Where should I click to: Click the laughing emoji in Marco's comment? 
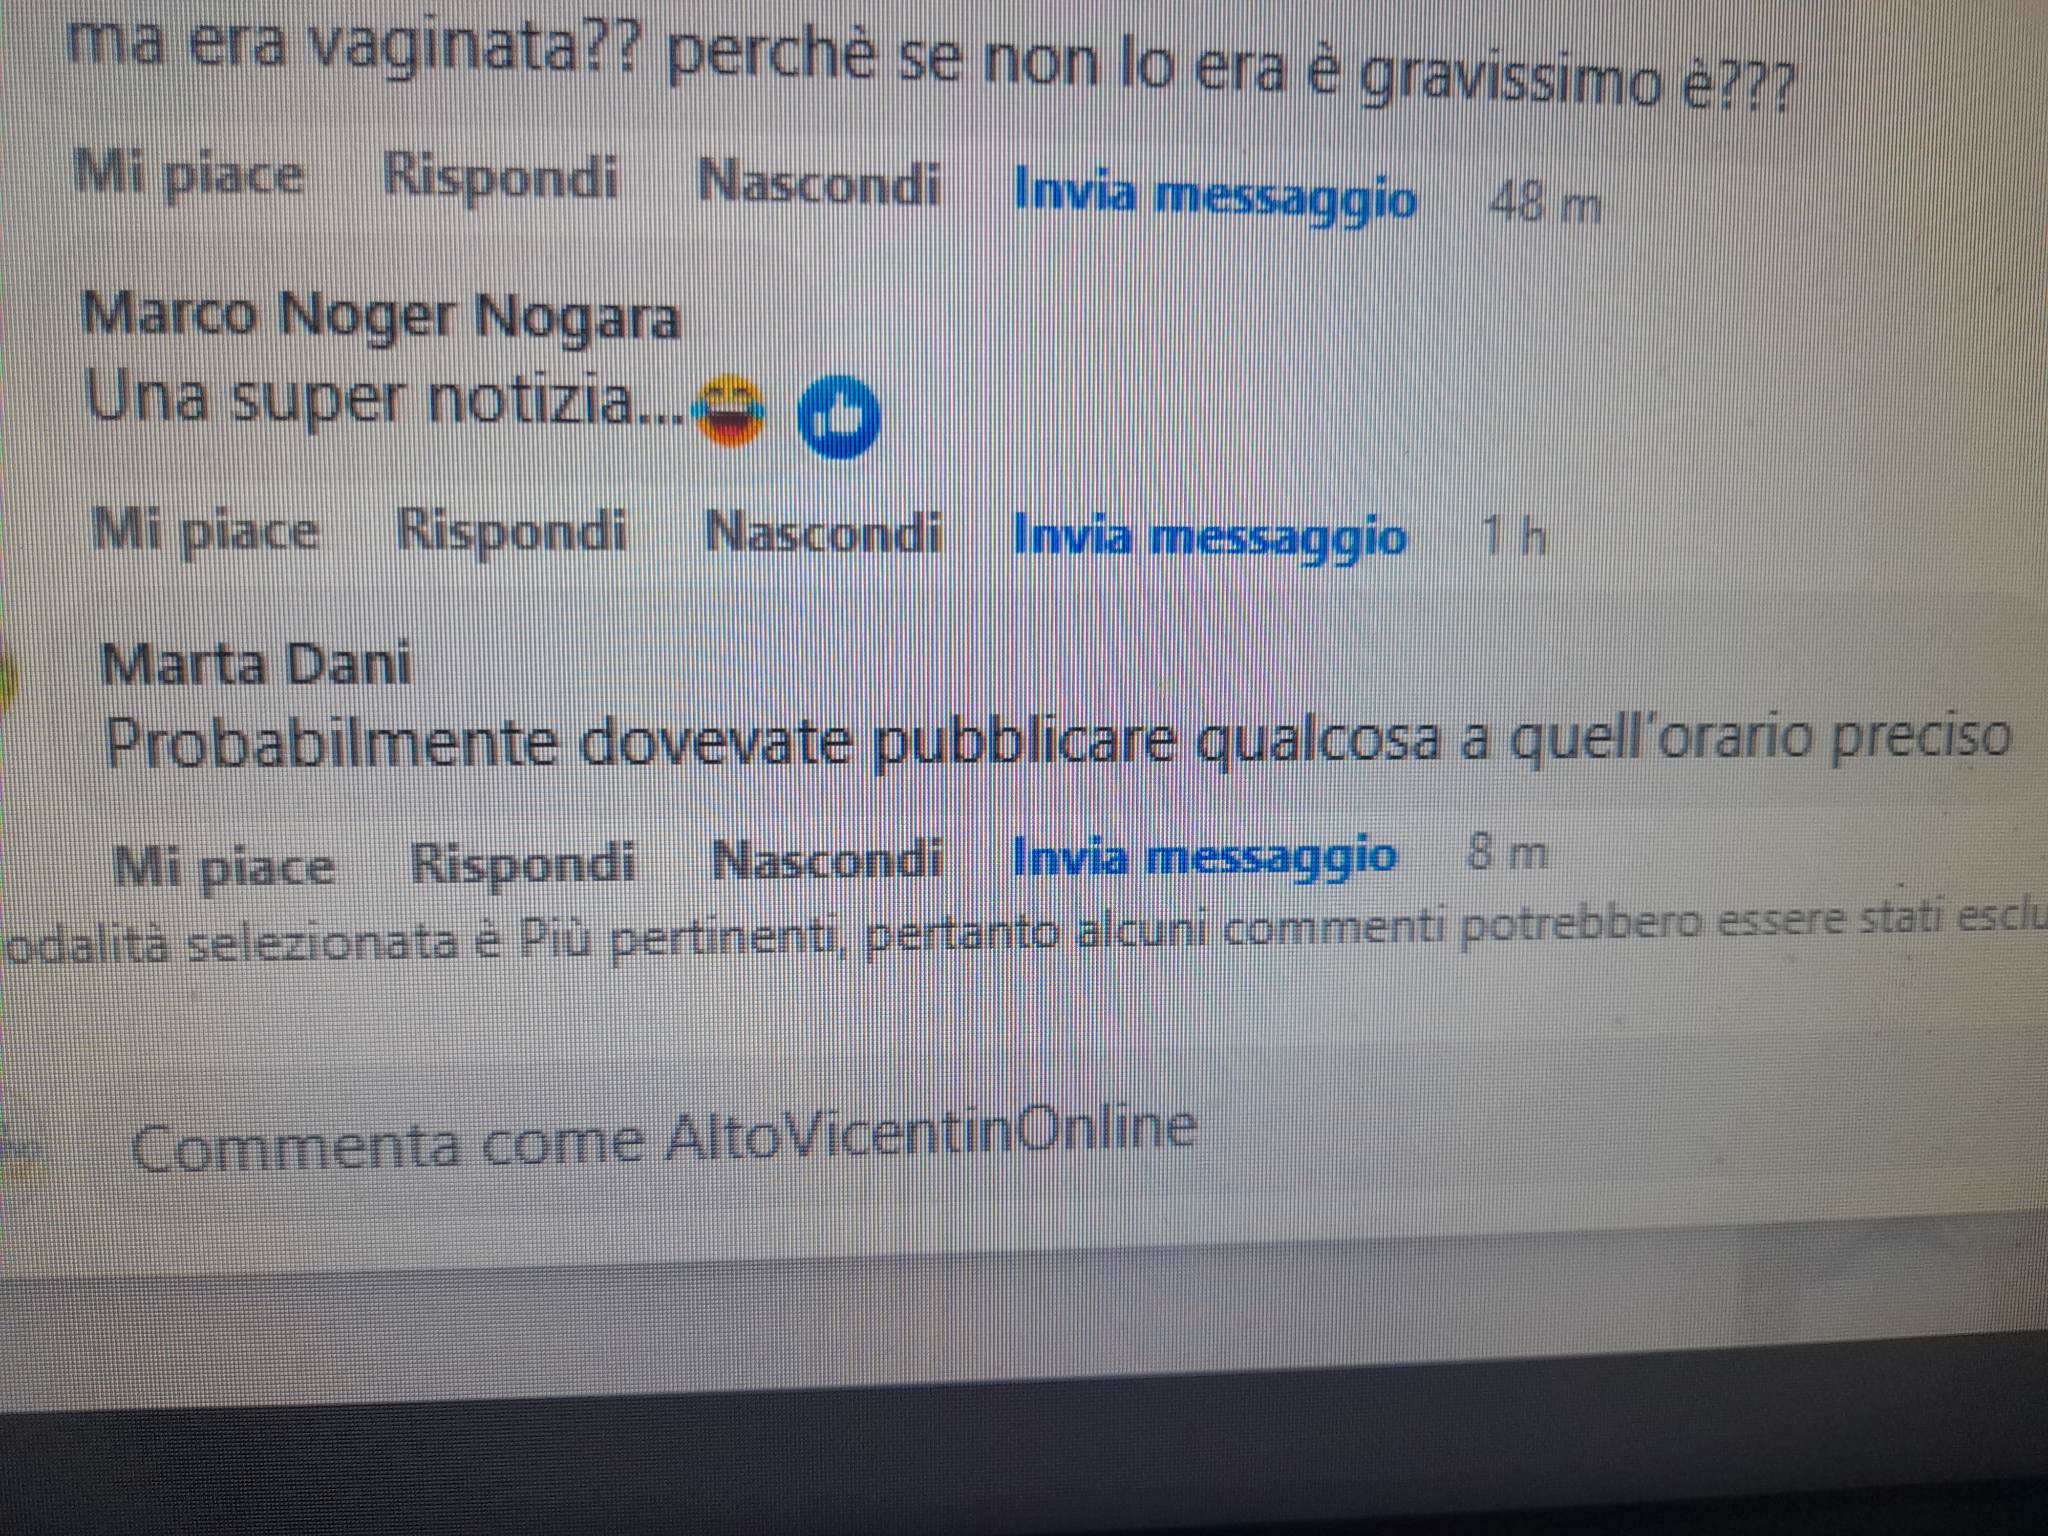730,411
